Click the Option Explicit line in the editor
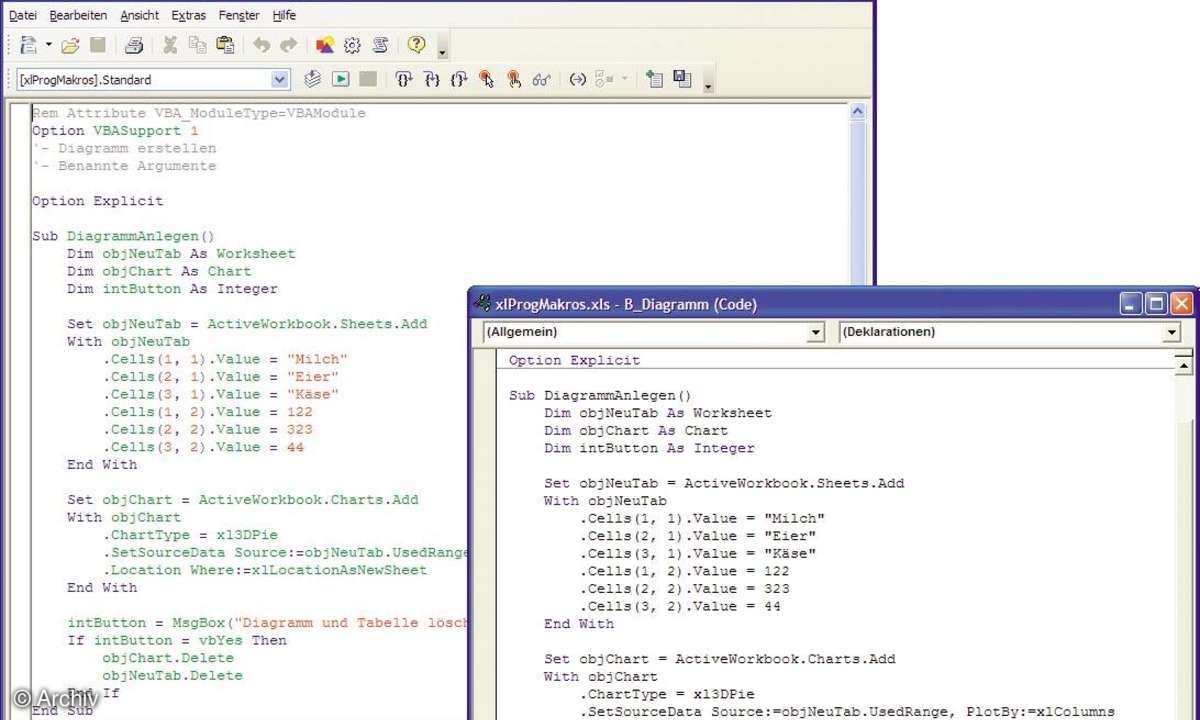1200x720 pixels. tap(97, 201)
